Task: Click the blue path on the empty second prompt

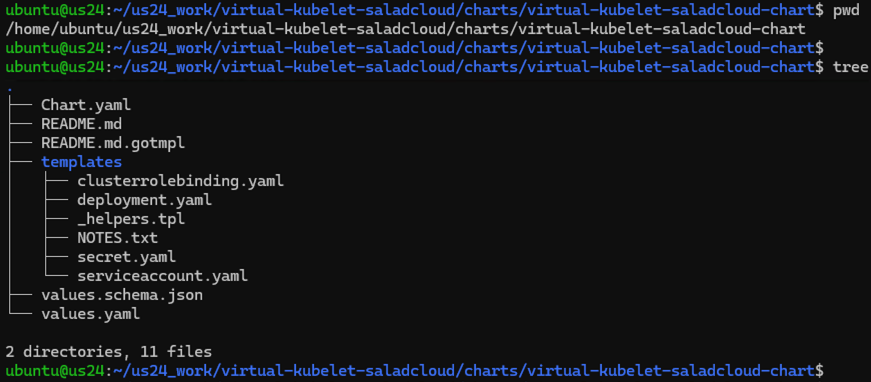Action: tap(464, 48)
